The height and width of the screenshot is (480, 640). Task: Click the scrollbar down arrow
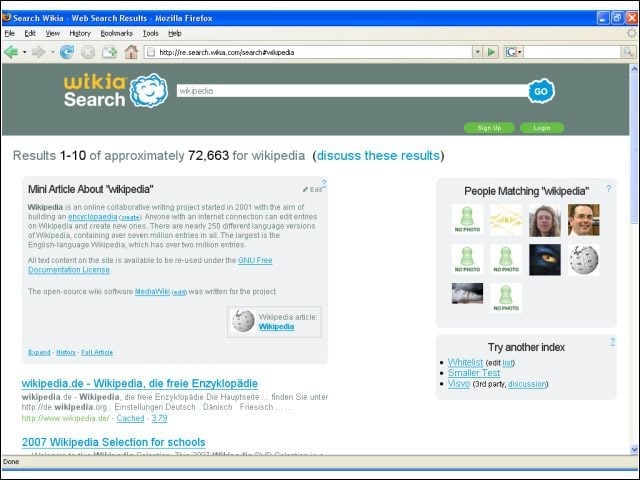[x=634, y=450]
